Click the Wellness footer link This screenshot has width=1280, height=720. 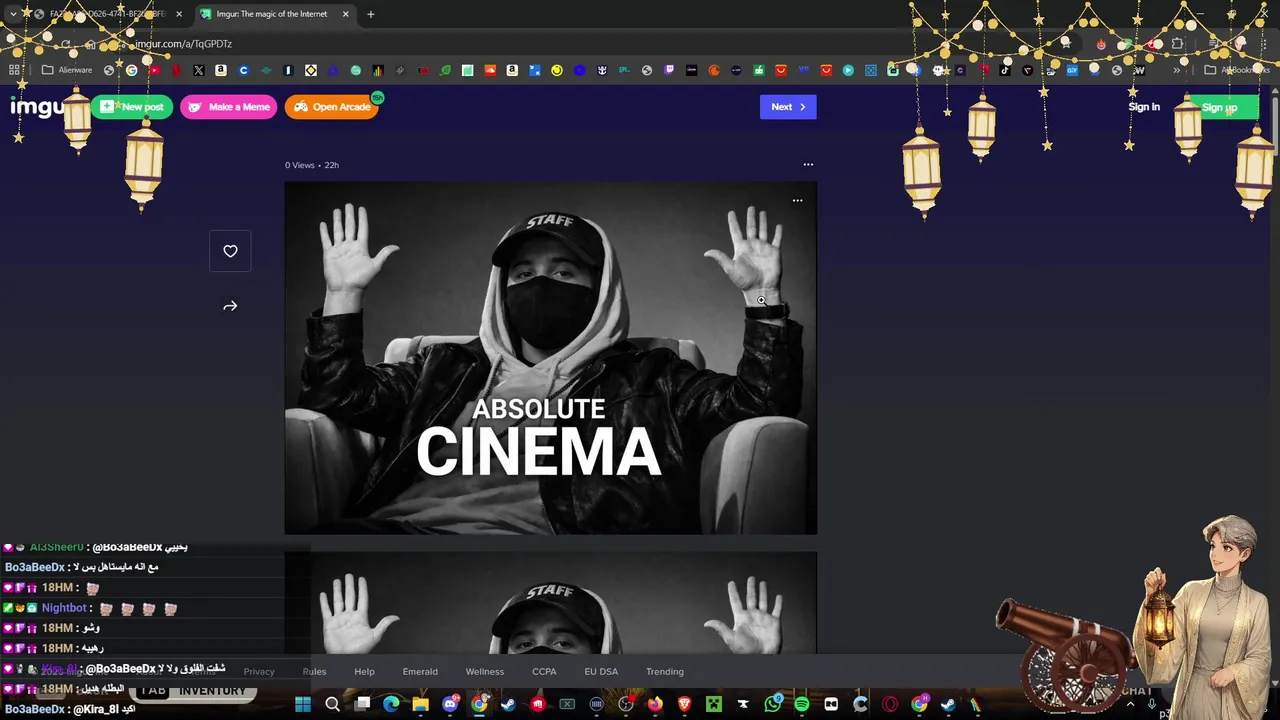tap(485, 672)
